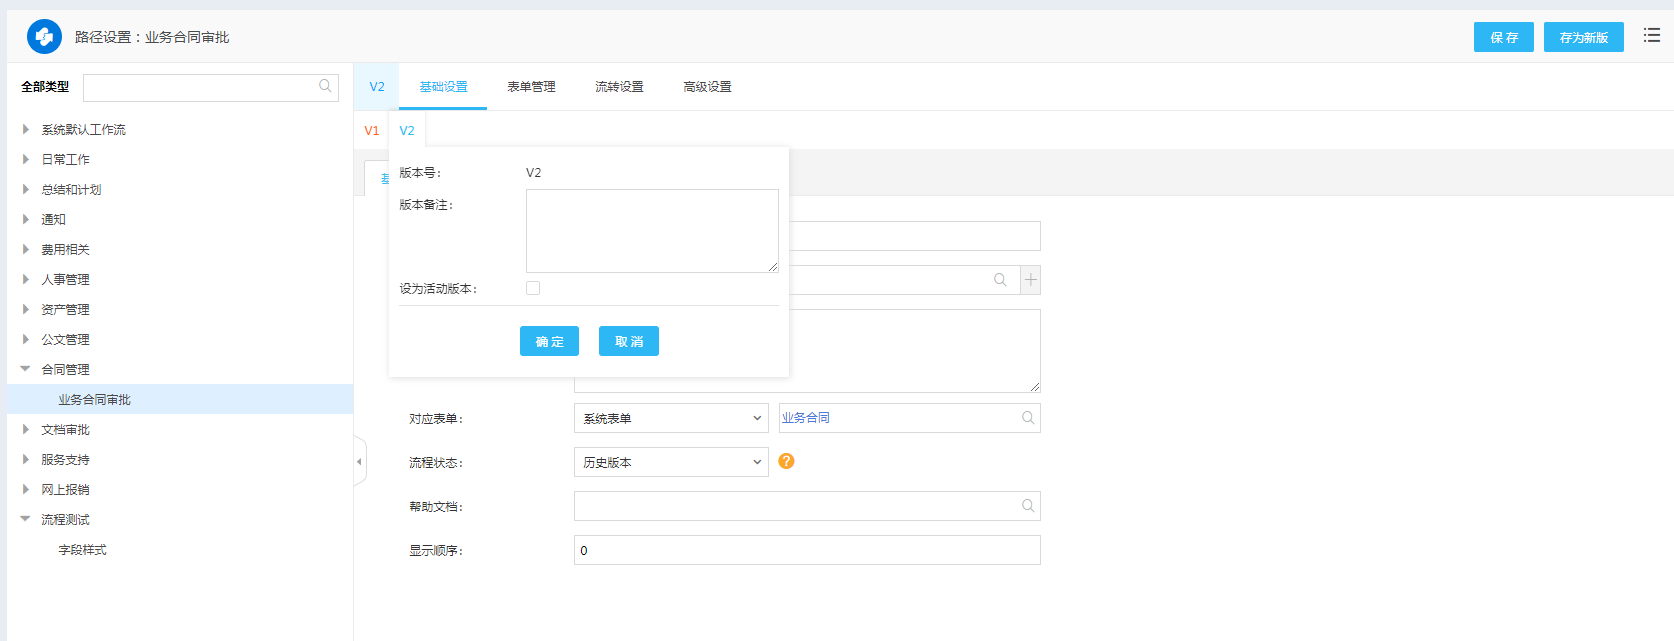1674x641 pixels.
Task: Click the search icon in 帮助文档 field
Action: [x=1028, y=506]
